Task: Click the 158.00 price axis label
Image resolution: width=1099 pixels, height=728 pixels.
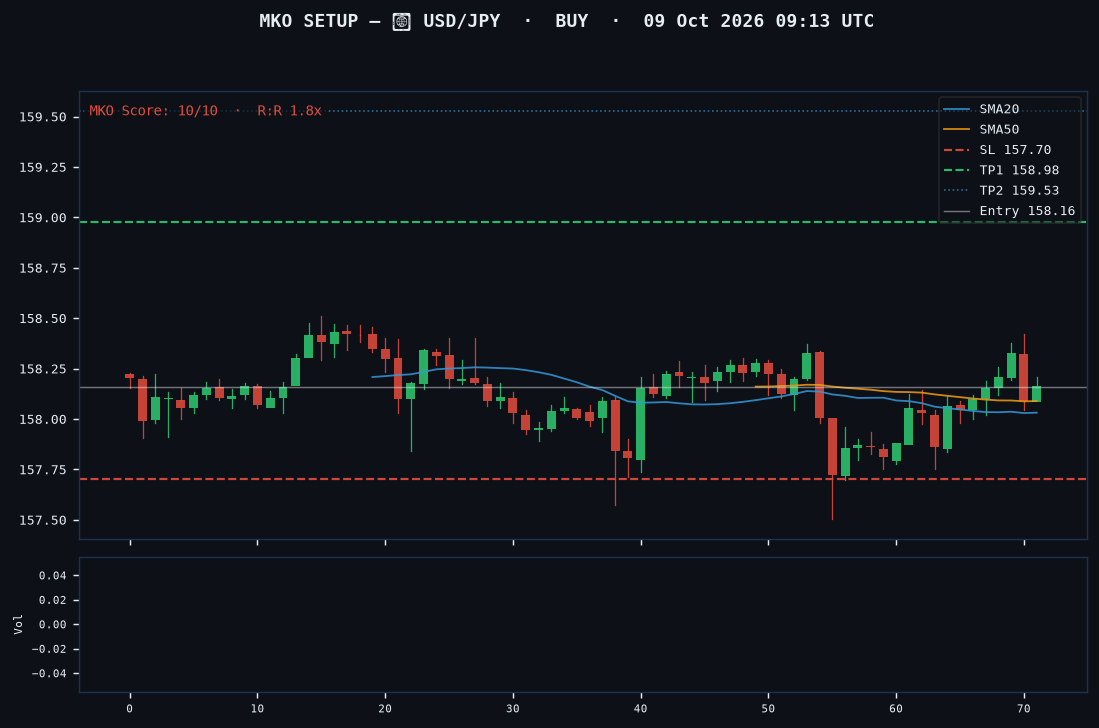Action: [x=43, y=420]
